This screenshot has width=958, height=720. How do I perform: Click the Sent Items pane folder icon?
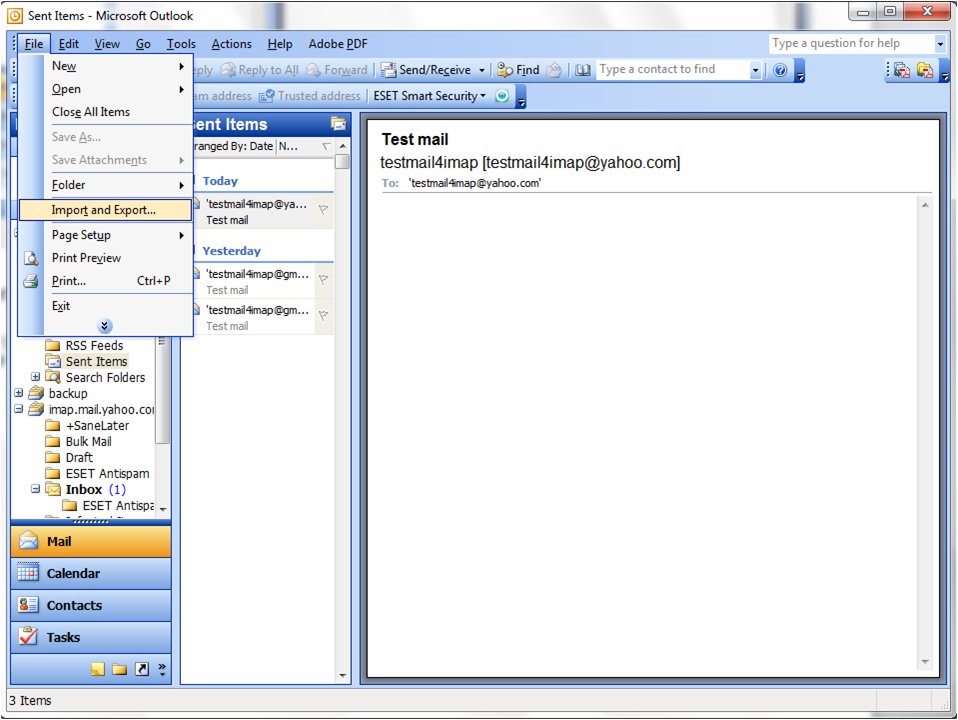click(338, 124)
